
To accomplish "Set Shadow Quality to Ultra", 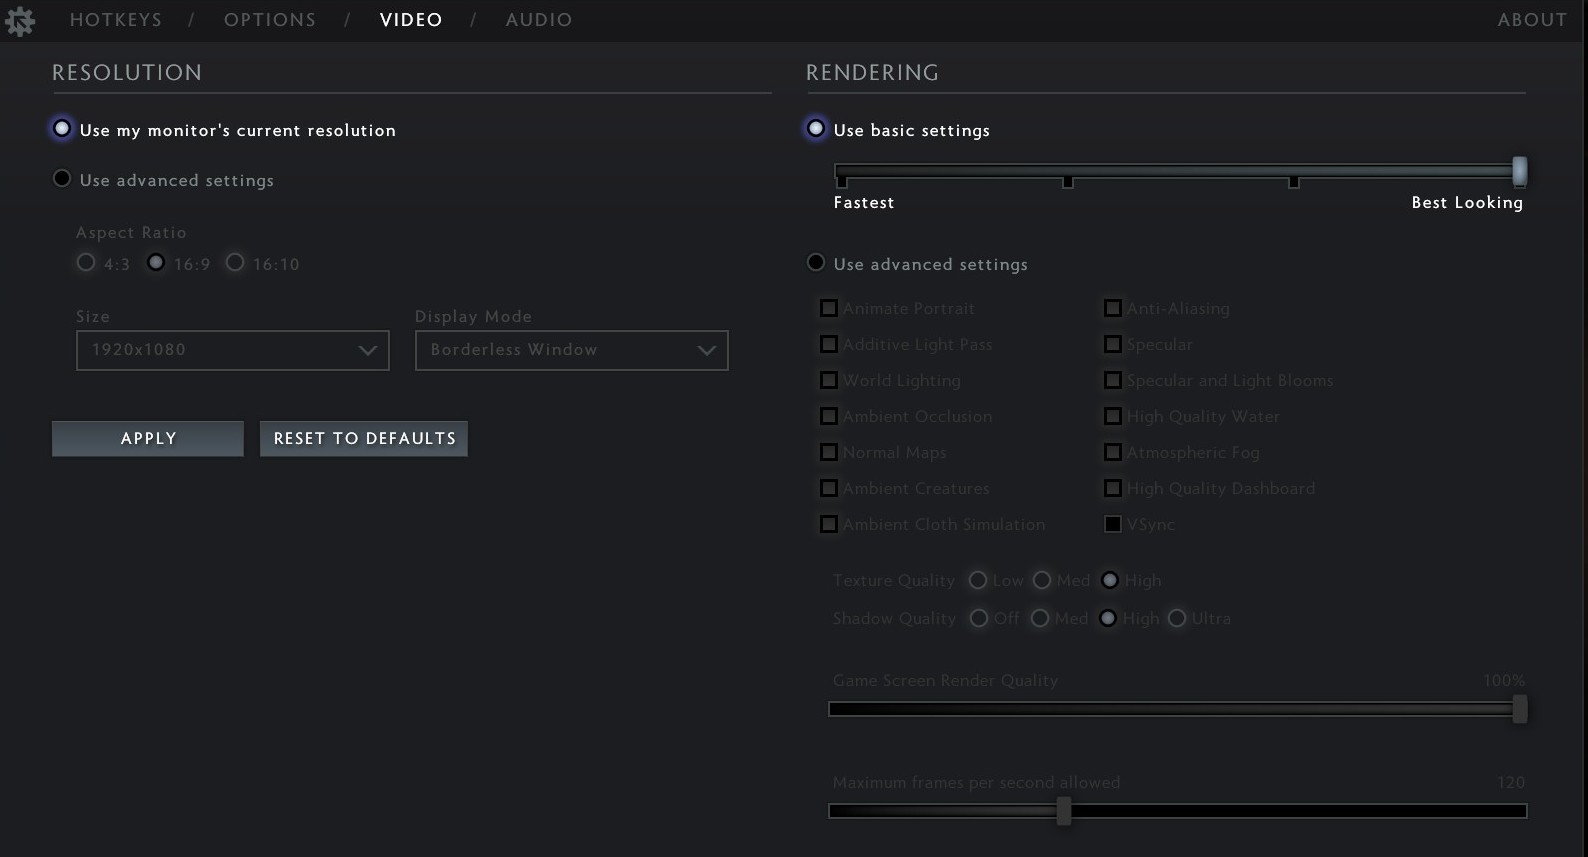I will [x=1177, y=619].
